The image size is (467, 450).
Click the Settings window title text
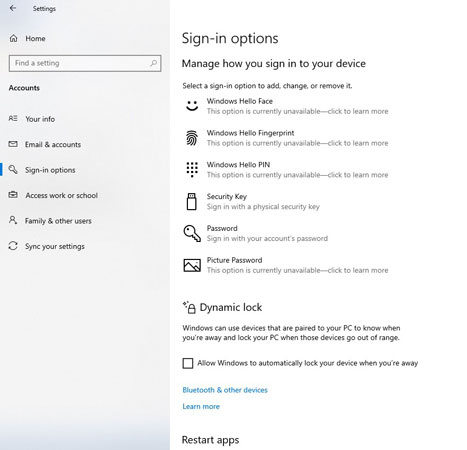(x=44, y=9)
